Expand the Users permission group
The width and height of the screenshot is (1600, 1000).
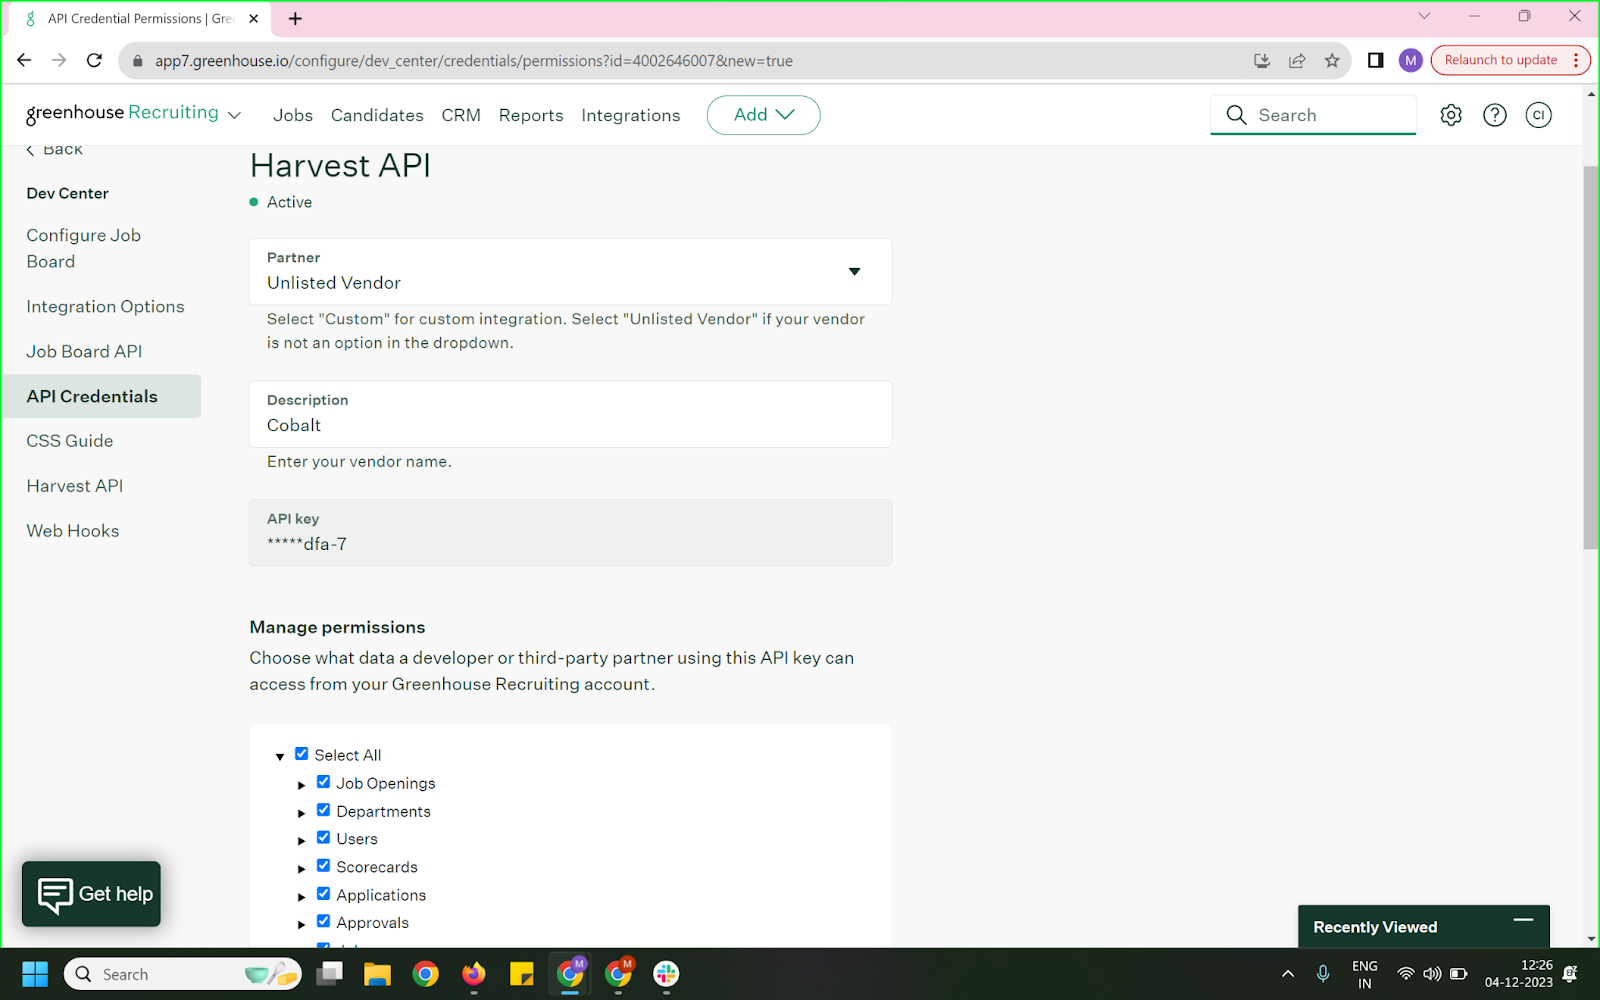click(x=301, y=841)
